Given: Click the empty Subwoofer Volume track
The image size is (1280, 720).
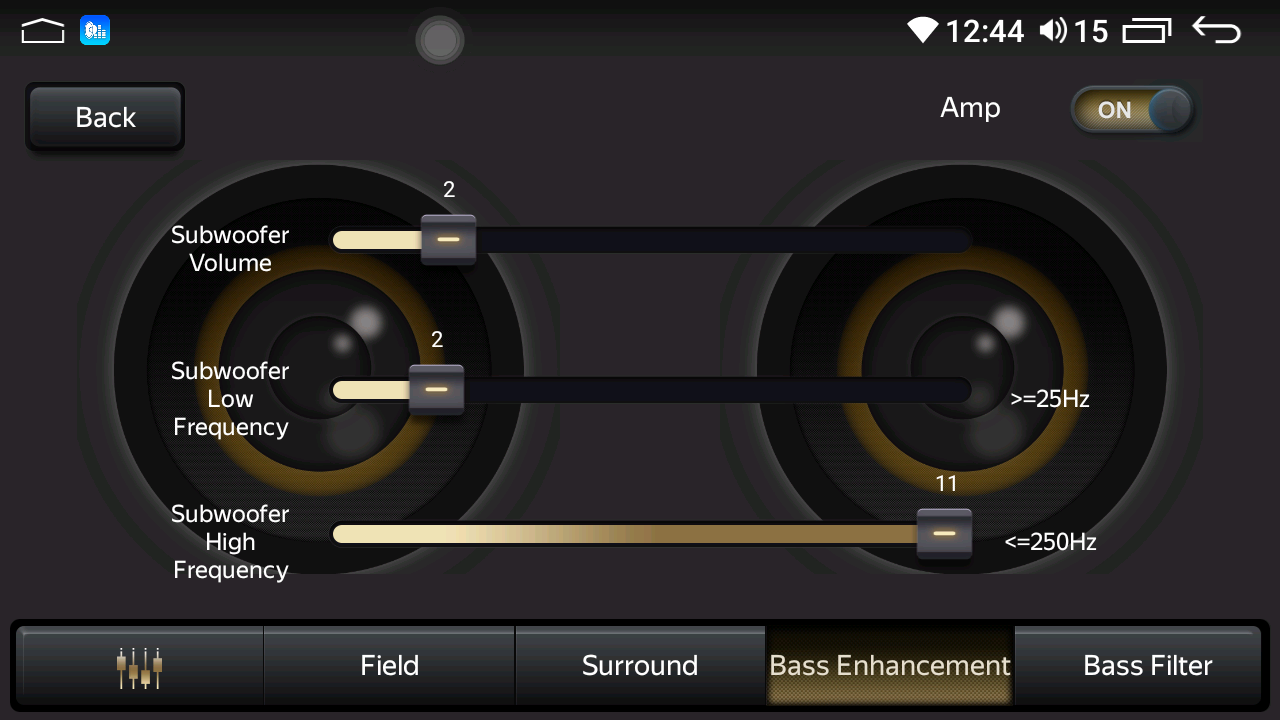Looking at the screenshot, I should click(723, 240).
